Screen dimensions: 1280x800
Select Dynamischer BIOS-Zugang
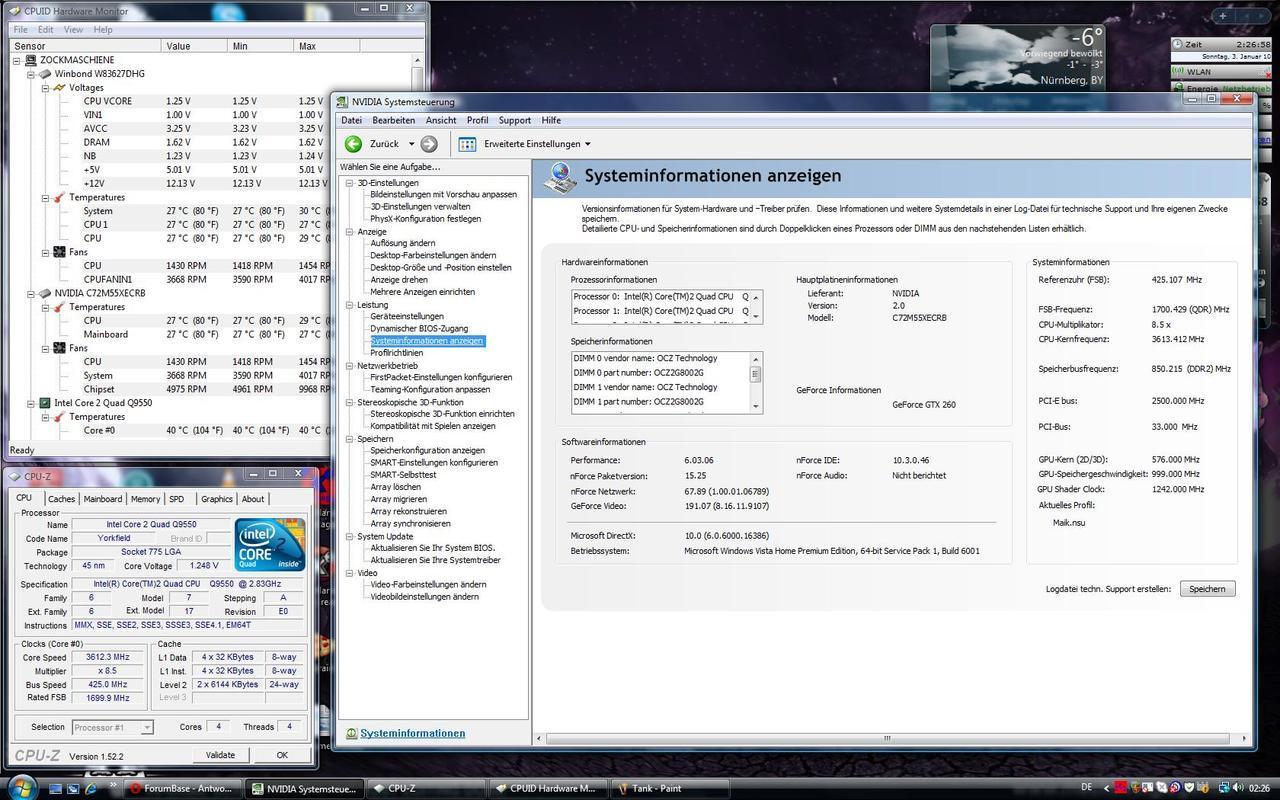coord(418,328)
